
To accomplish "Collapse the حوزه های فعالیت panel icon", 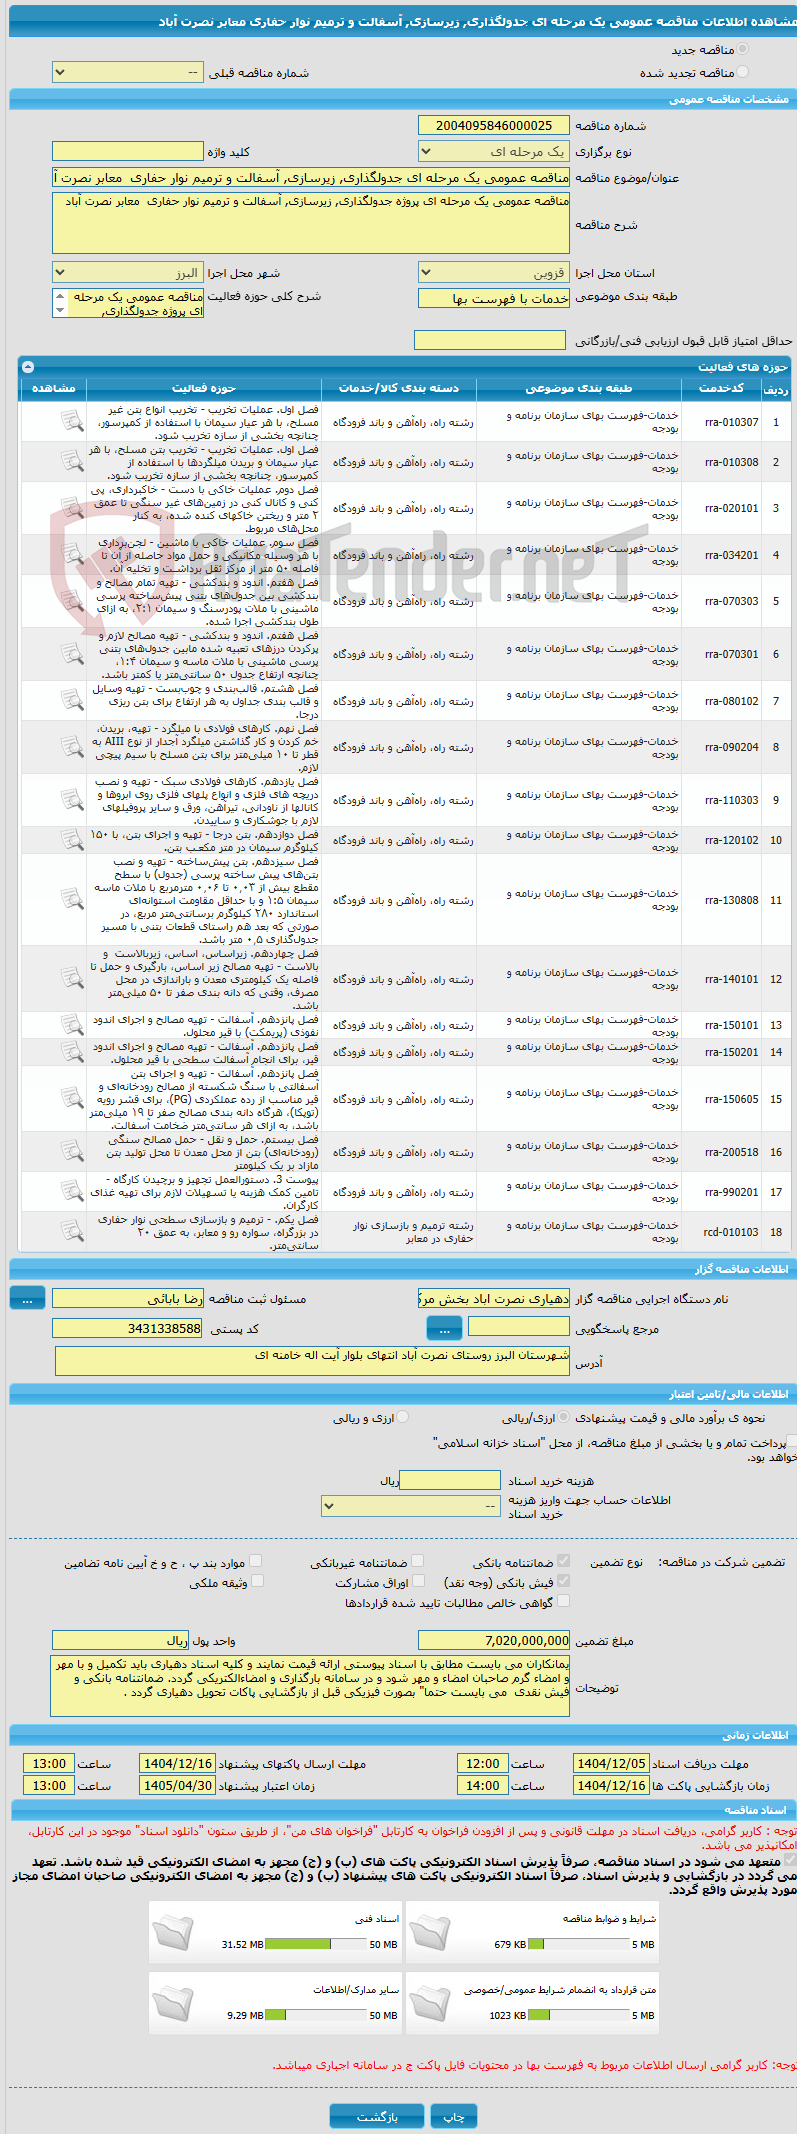I will click(x=27, y=367).
